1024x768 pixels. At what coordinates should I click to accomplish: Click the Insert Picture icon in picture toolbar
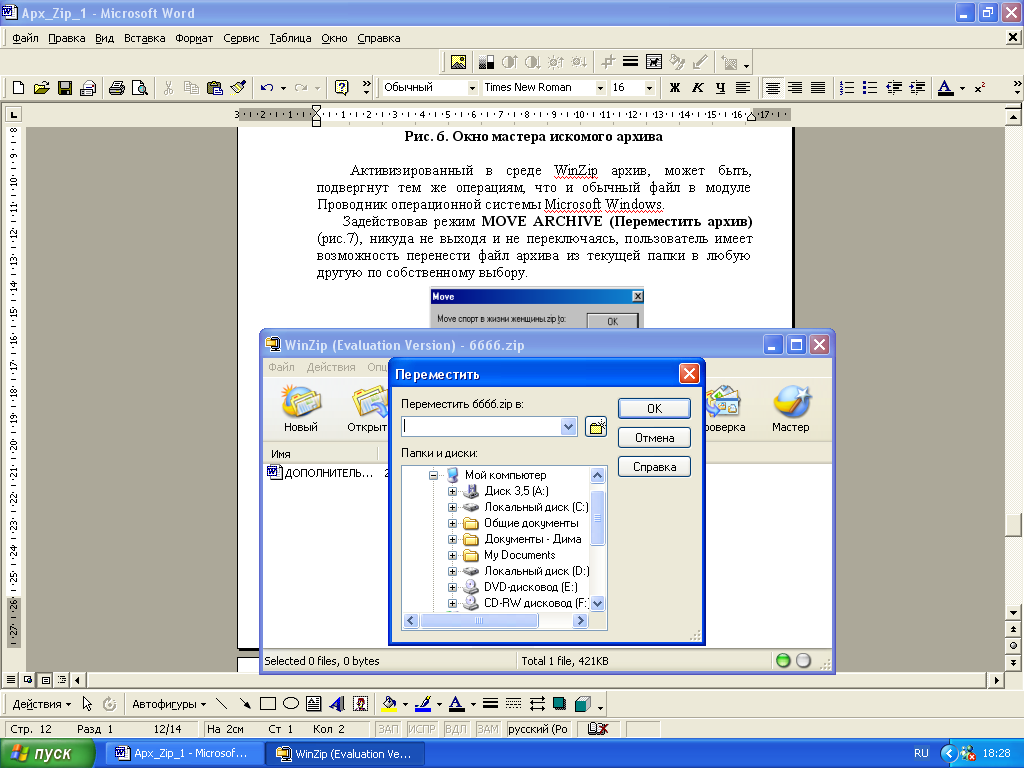[458, 62]
